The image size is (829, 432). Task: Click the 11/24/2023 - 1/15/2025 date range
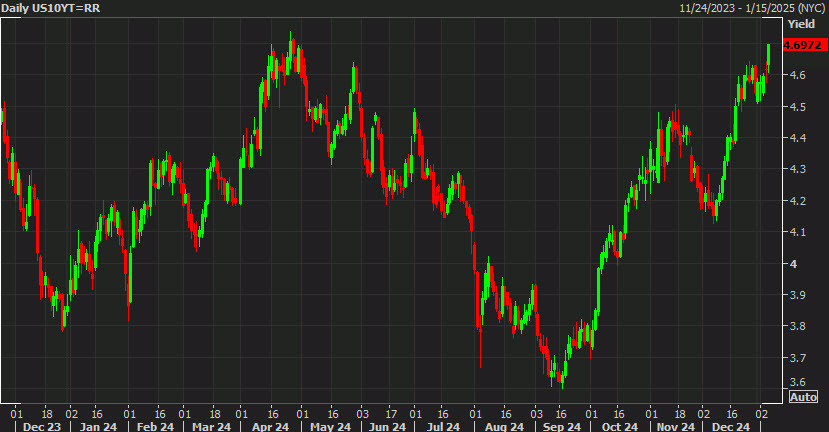tap(752, 8)
